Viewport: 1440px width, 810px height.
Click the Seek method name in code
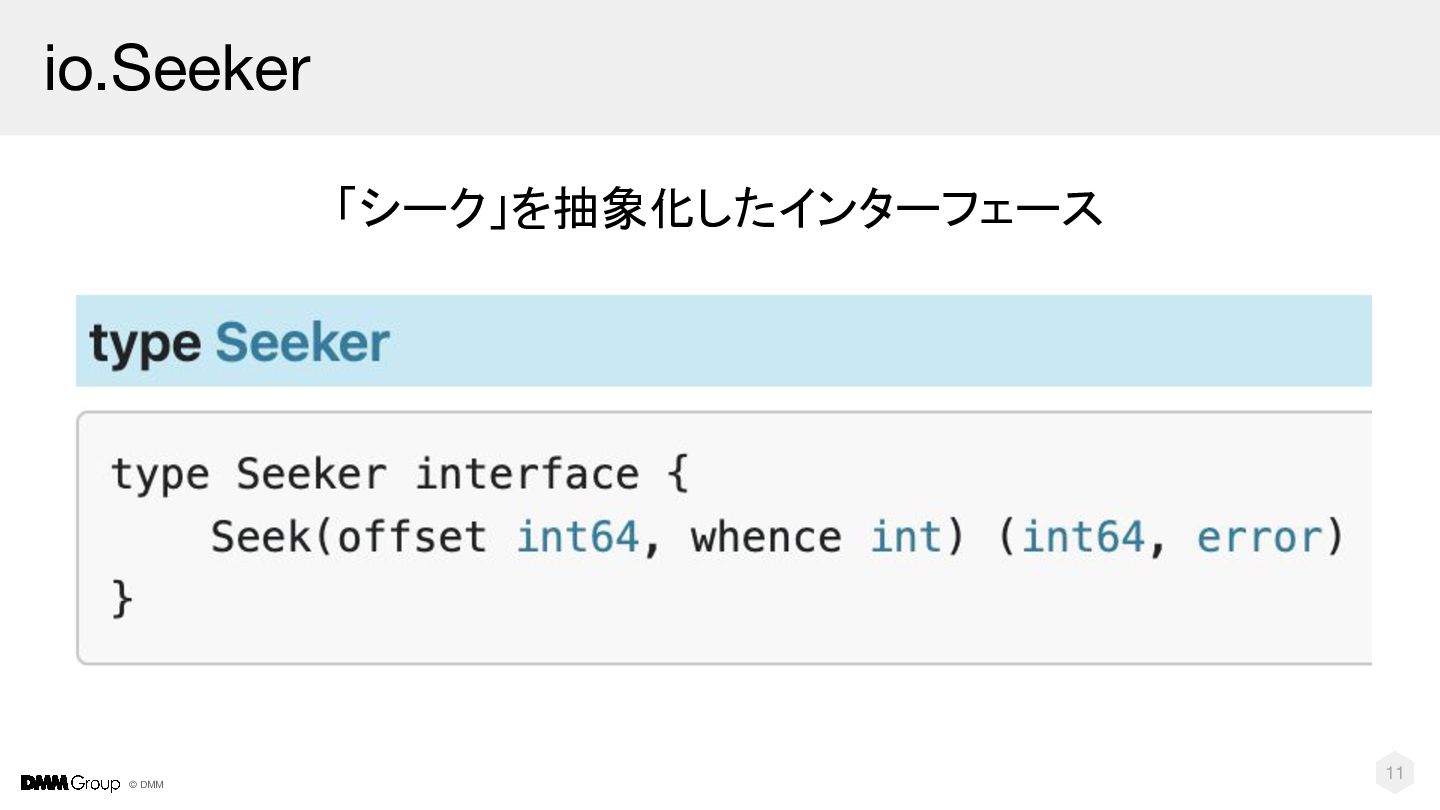tap(260, 537)
